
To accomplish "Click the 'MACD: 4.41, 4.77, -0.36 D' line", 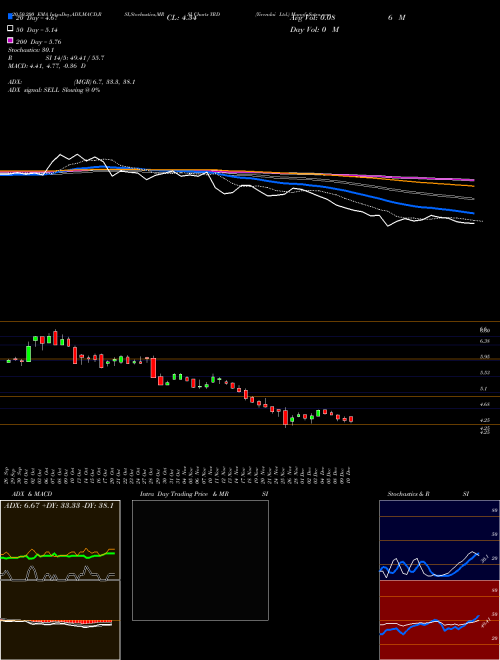I will [47, 66].
